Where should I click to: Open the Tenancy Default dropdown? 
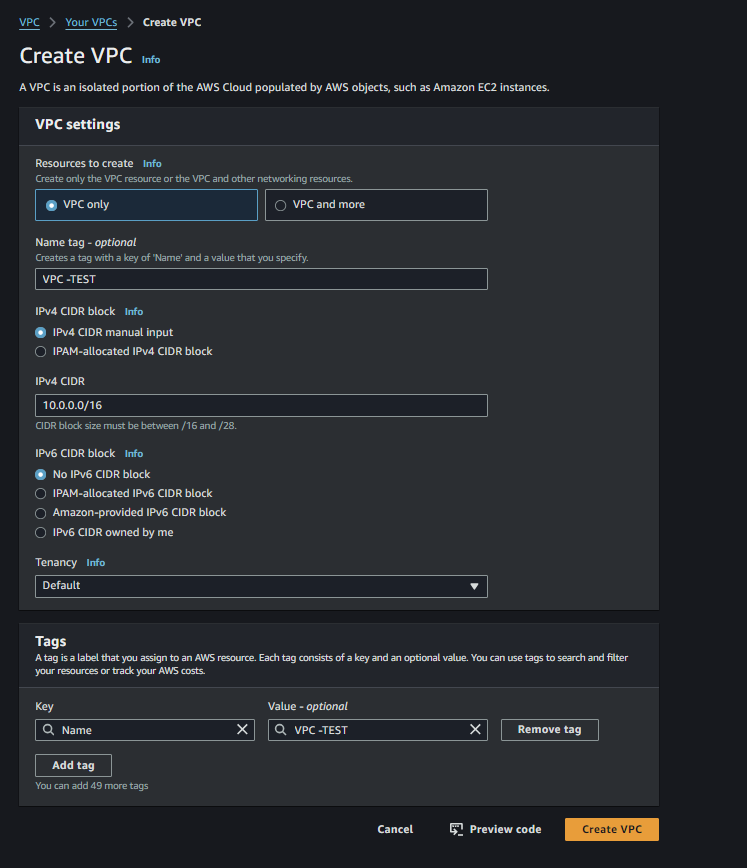261,586
